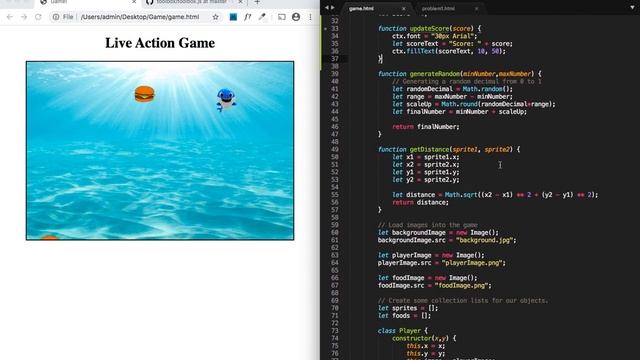This screenshot has height=360, width=640.
Task: Click the editor previous-tab left arrow
Action: 327,7
